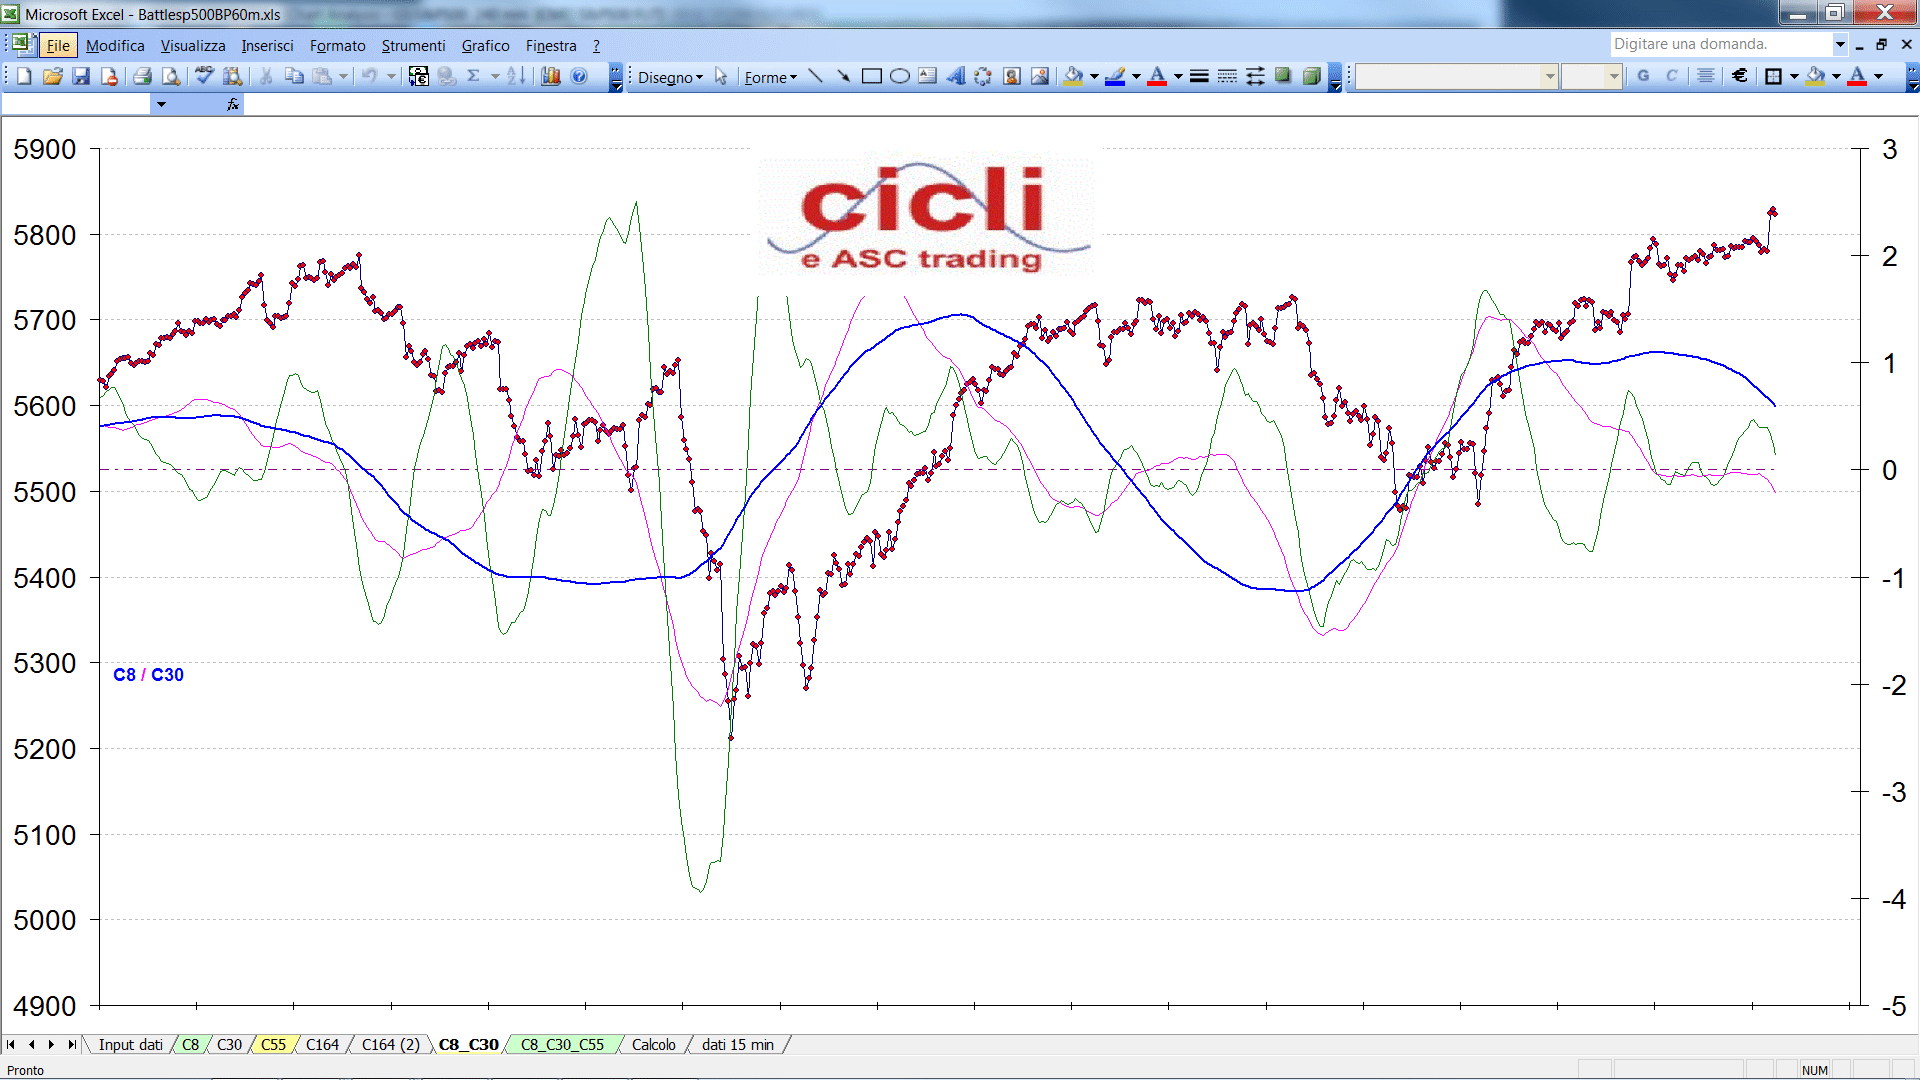This screenshot has height=1080, width=1920.
Task: Apply the euro currency format
Action: pyautogui.click(x=1740, y=76)
